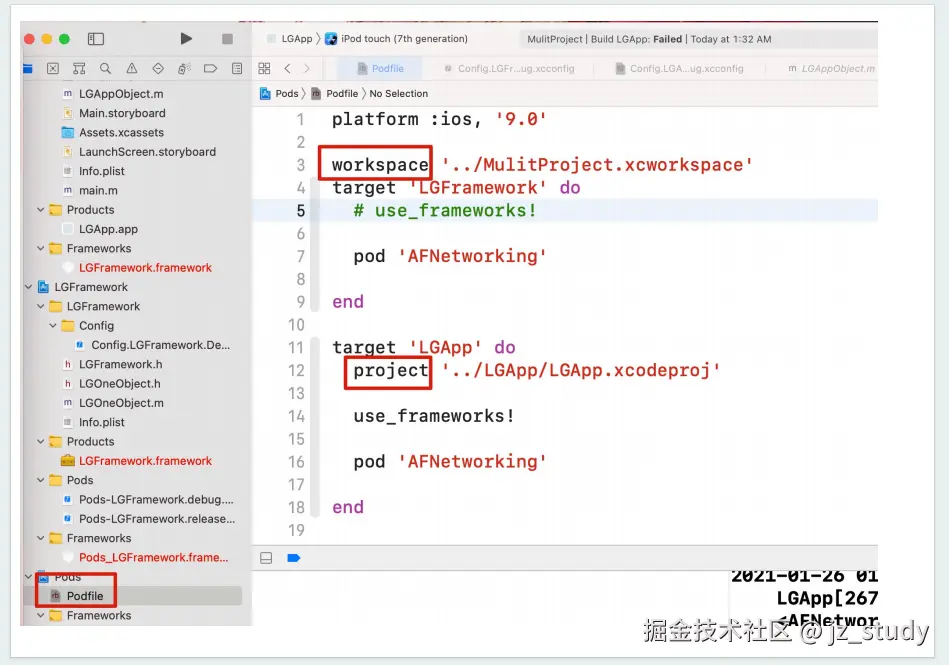Open LaunchScreen.storyboard file
The height and width of the screenshot is (665, 949).
coord(147,152)
